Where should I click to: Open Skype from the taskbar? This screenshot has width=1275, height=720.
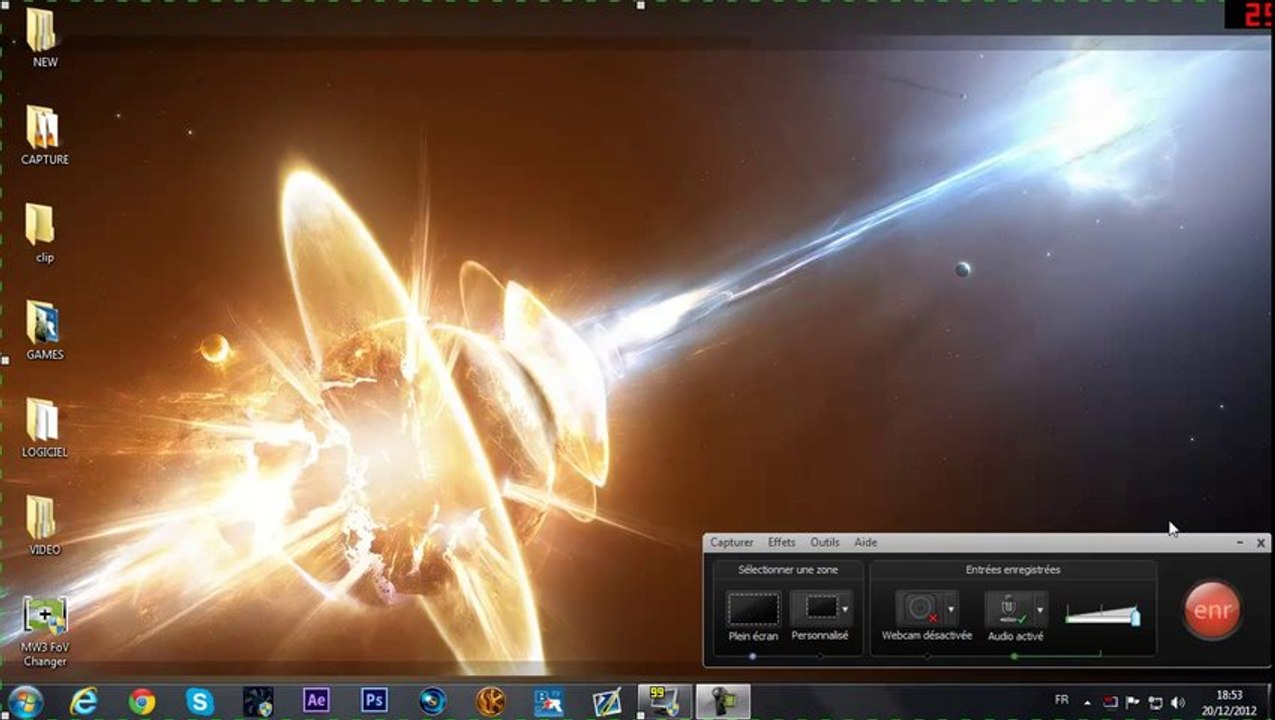tap(200, 701)
